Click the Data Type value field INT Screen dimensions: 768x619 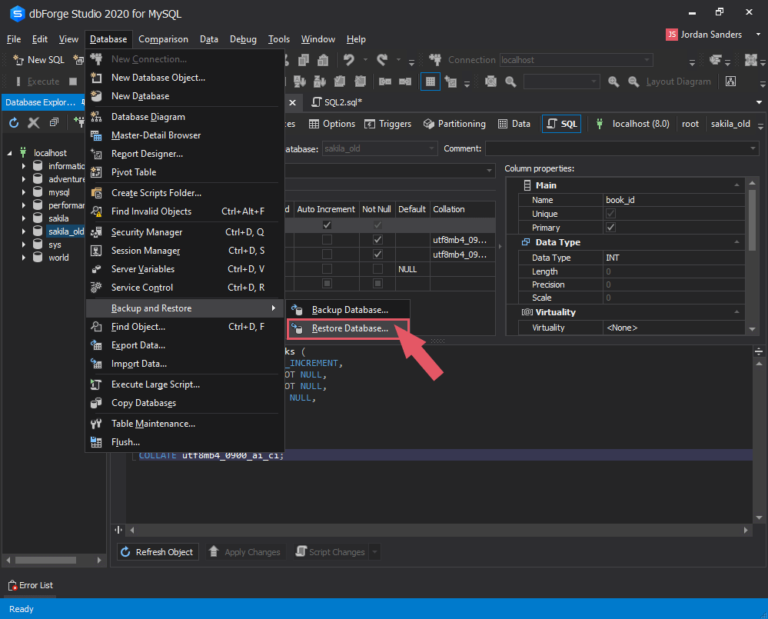coord(673,258)
